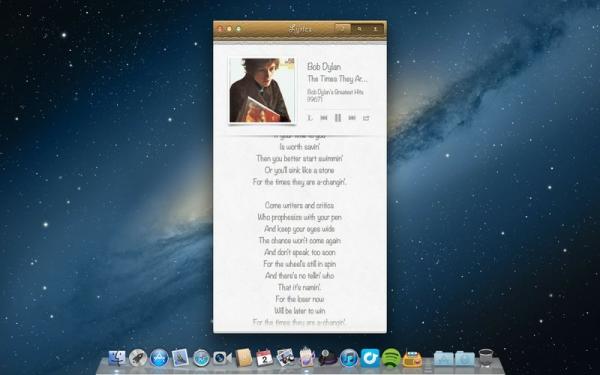The width and height of the screenshot is (600, 375).
Task: Click the artist name Bob Dylan
Action: pyautogui.click(x=324, y=67)
